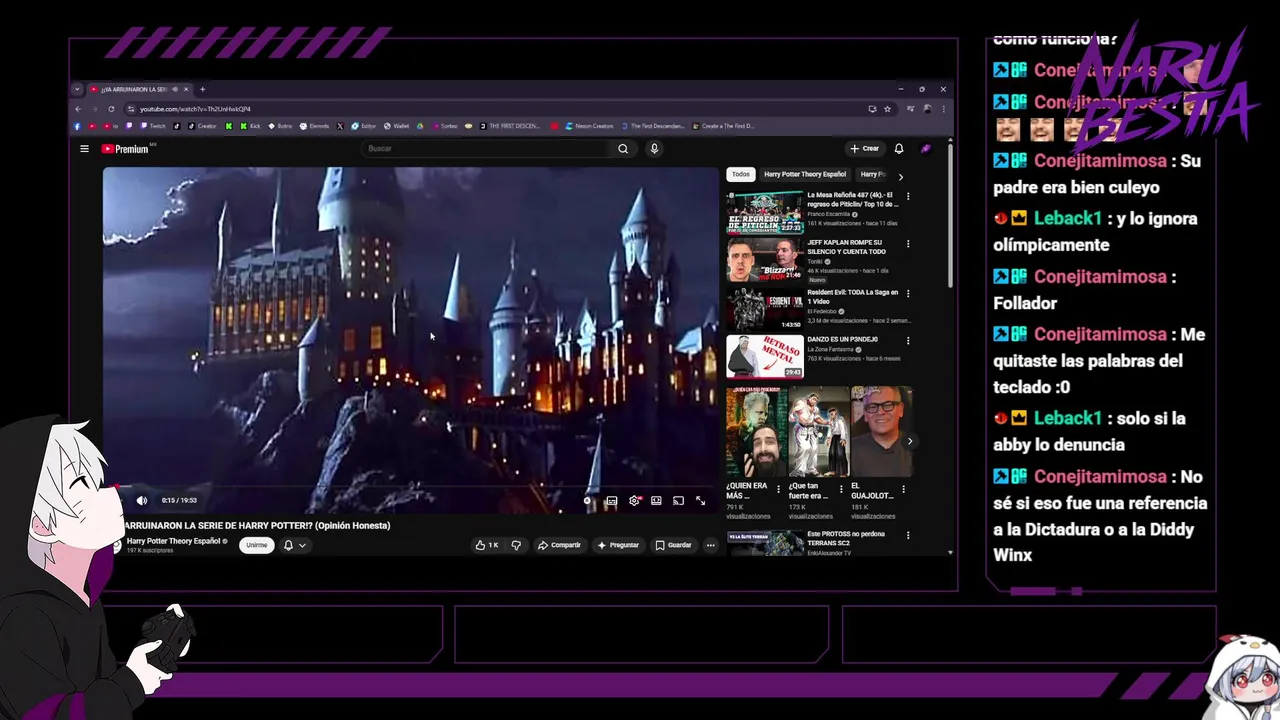
Task: Mute the video volume icon
Action: tap(141, 500)
